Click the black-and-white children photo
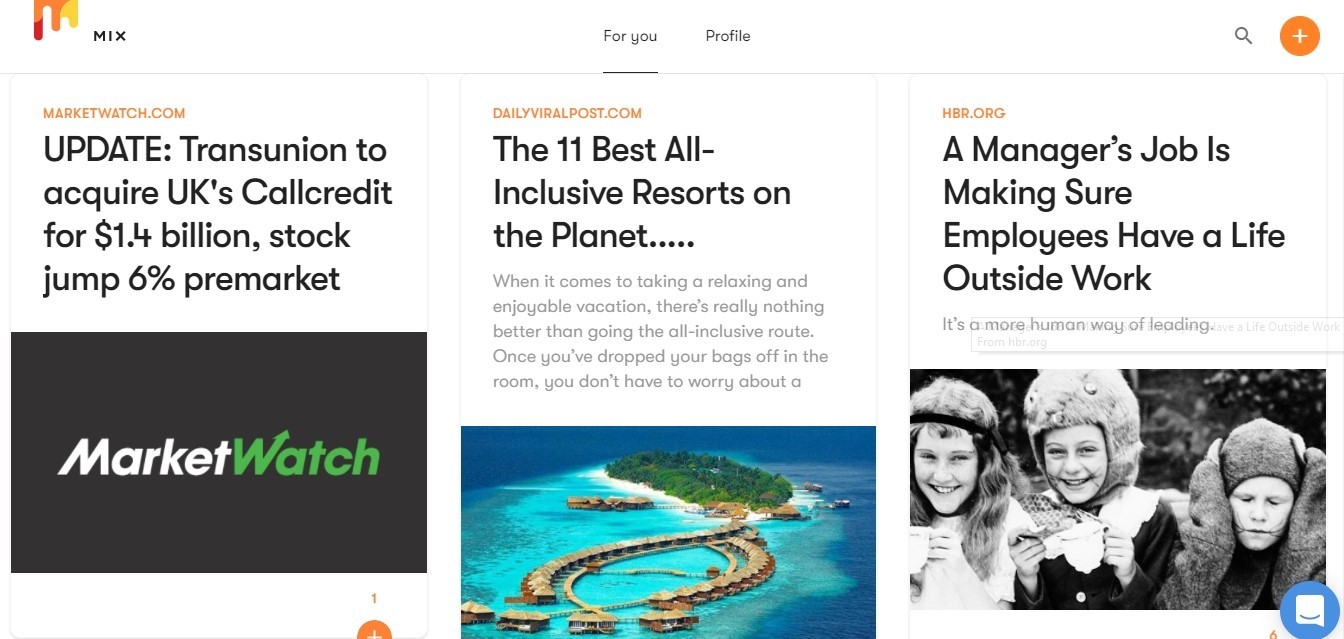 (1117, 489)
